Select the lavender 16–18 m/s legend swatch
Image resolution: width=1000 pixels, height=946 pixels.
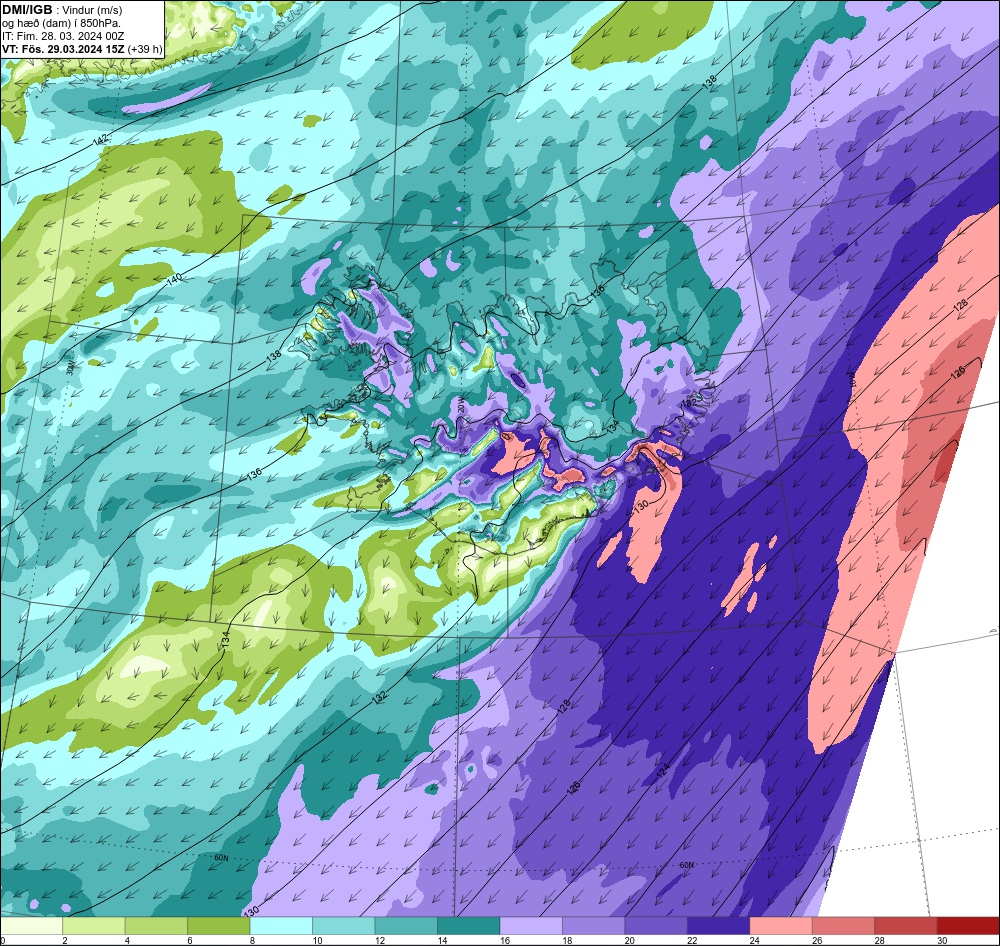[x=531, y=926]
